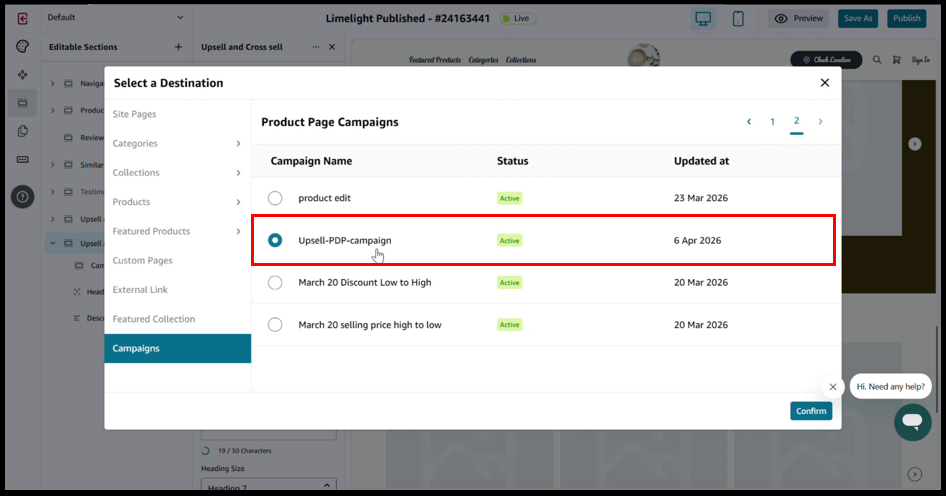Expand the Featured Products submenu arrow
Viewport: 946px width, 496px height.
[238, 232]
